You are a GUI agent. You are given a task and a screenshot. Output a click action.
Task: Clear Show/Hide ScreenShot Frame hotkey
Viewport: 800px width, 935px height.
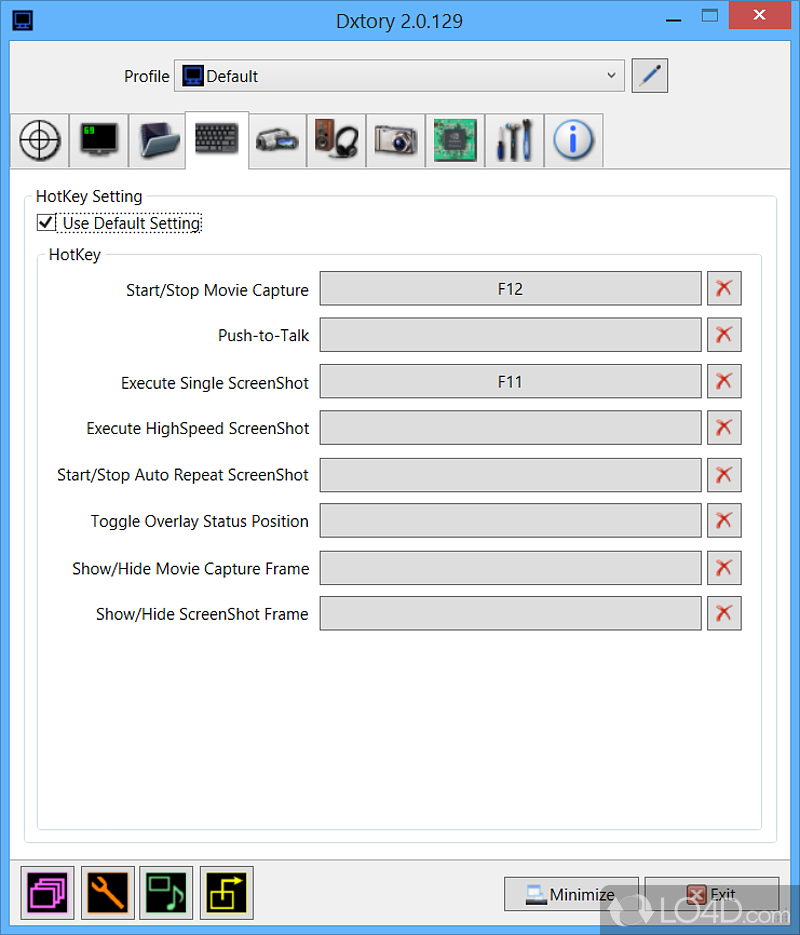[x=724, y=614]
